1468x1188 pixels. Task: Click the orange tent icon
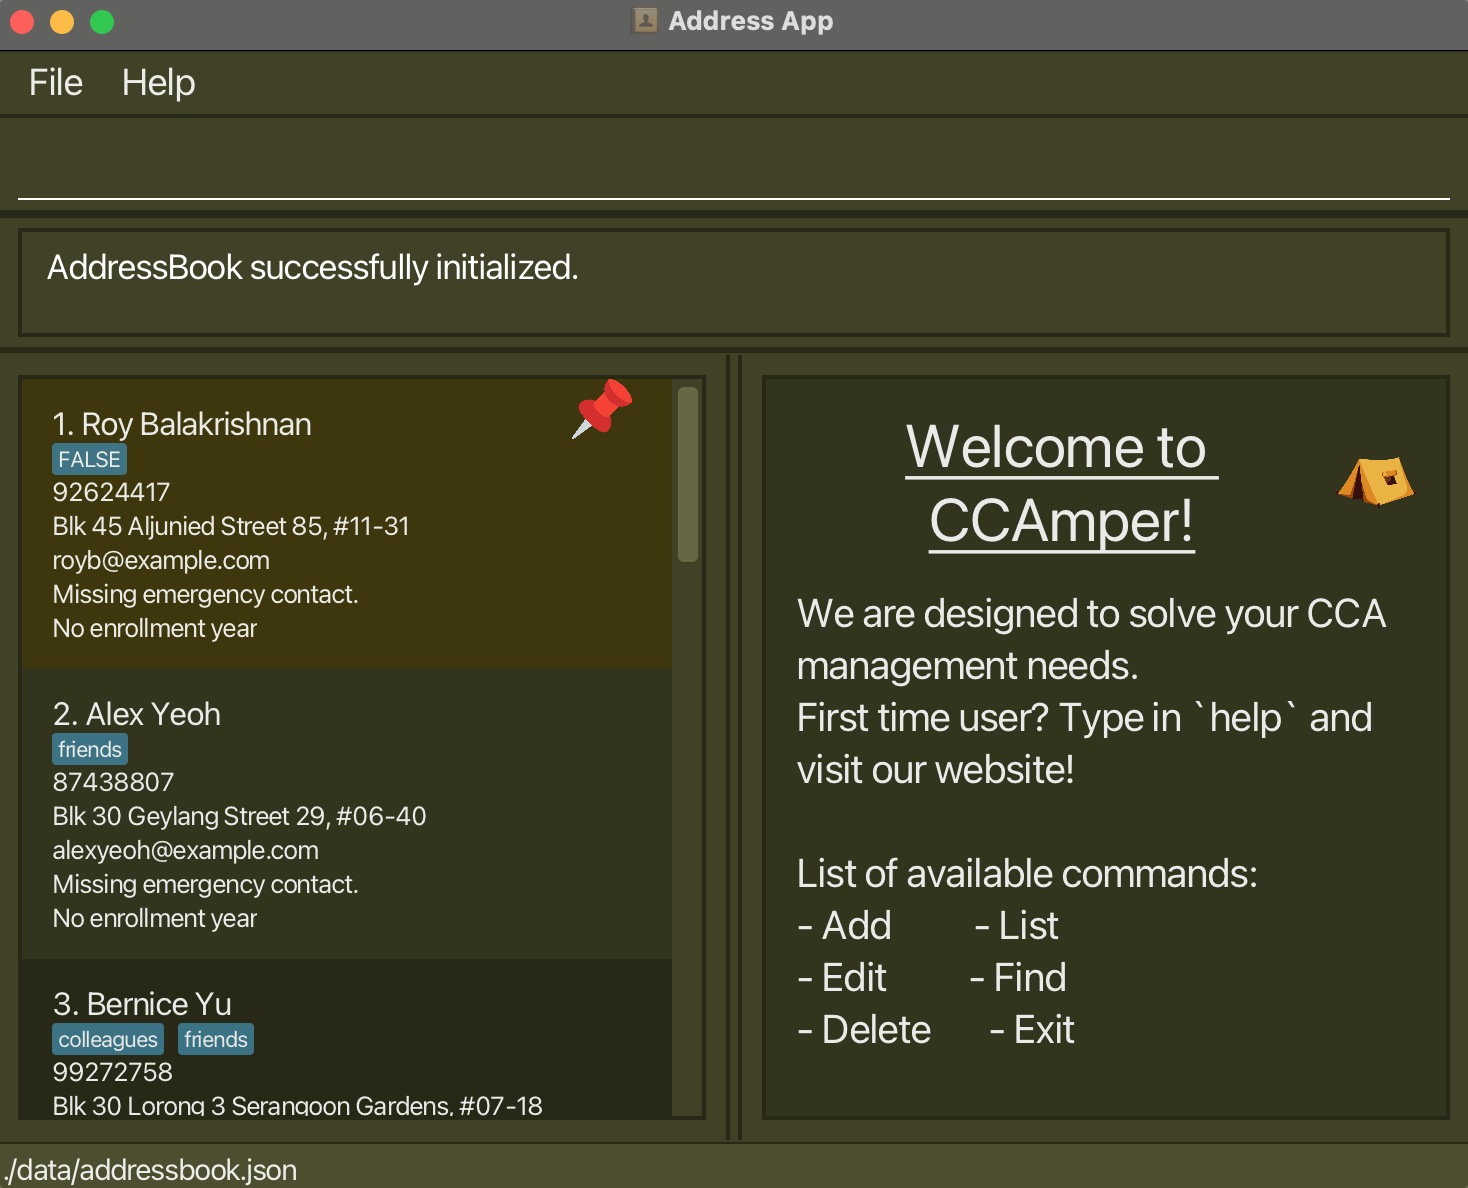pos(1376,481)
